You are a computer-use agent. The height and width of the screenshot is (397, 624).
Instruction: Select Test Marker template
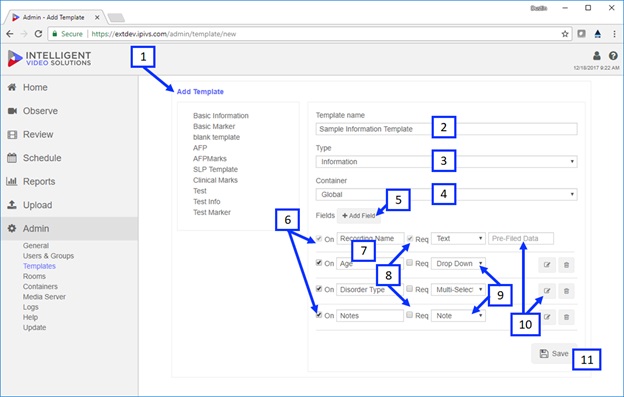tap(212, 212)
